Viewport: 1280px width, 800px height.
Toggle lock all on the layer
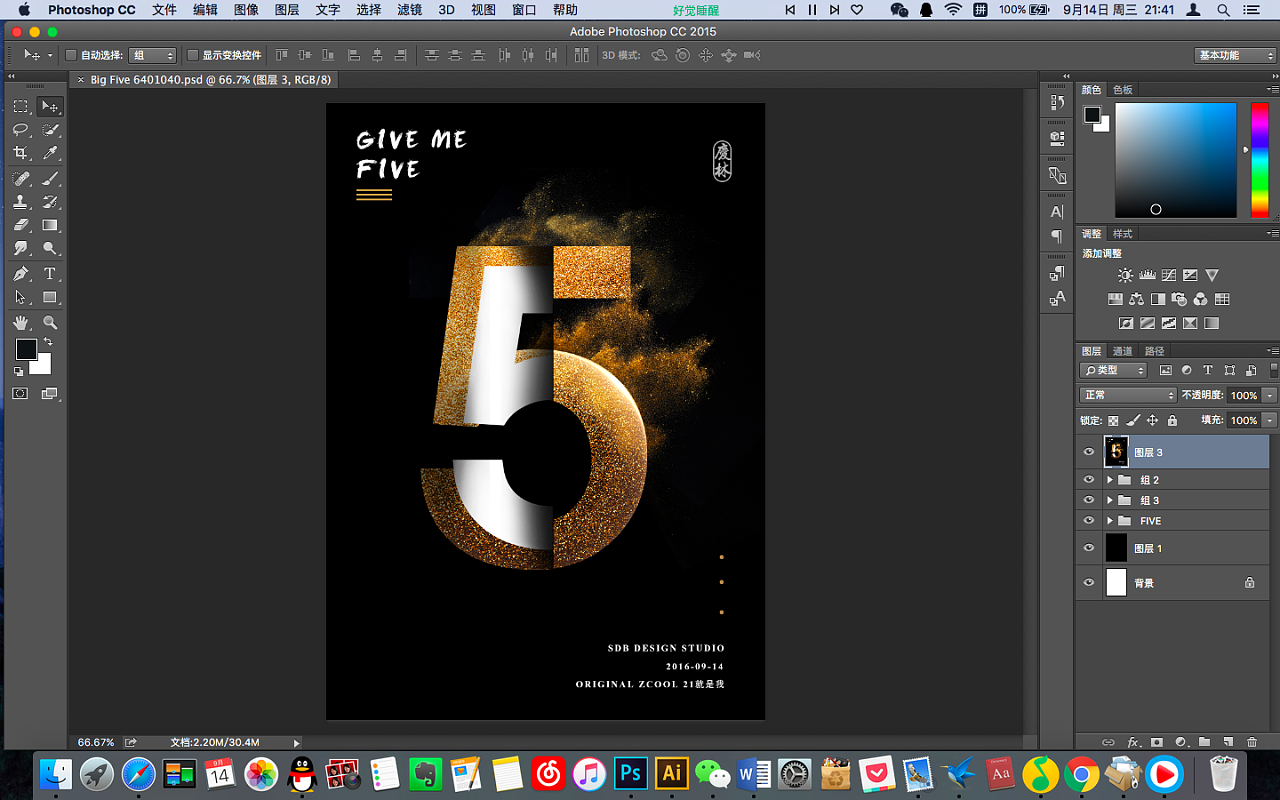1172,421
